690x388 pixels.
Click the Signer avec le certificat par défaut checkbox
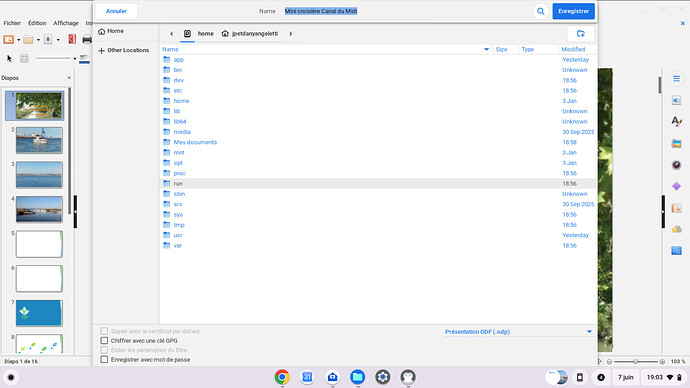104,331
